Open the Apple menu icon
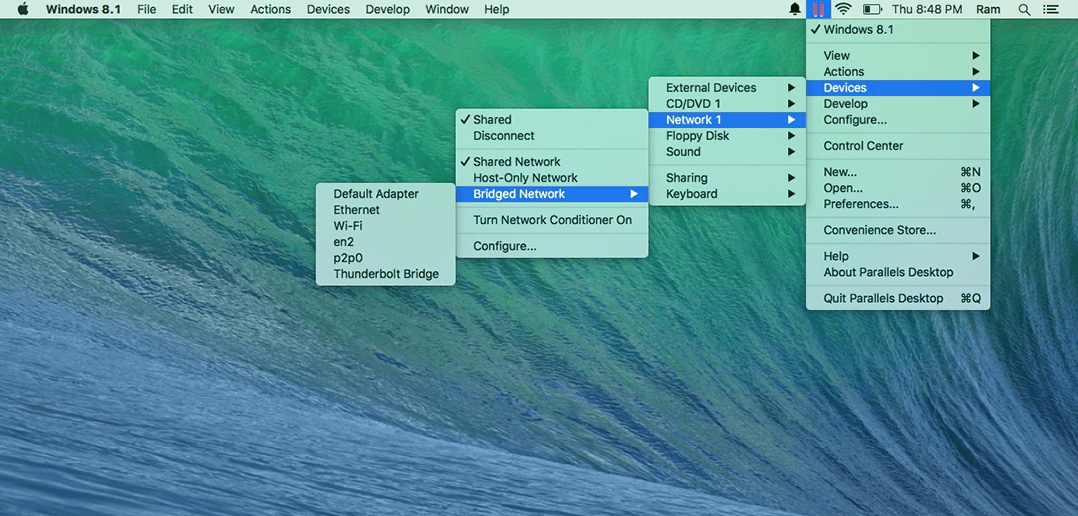This screenshot has width=1078, height=516. pos(23,9)
